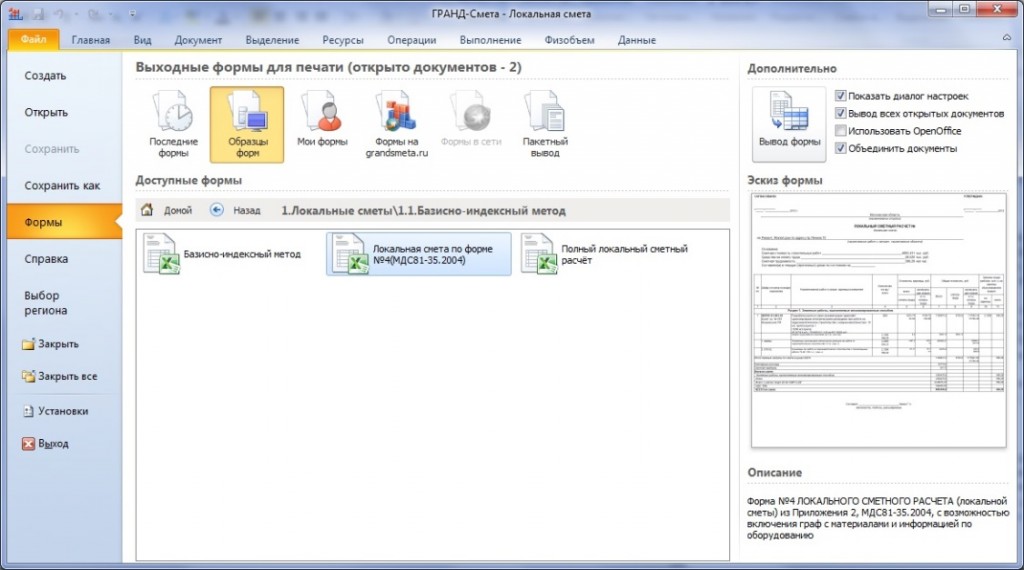Switch to the Операции tab
This screenshot has width=1024, height=570.
411,40
